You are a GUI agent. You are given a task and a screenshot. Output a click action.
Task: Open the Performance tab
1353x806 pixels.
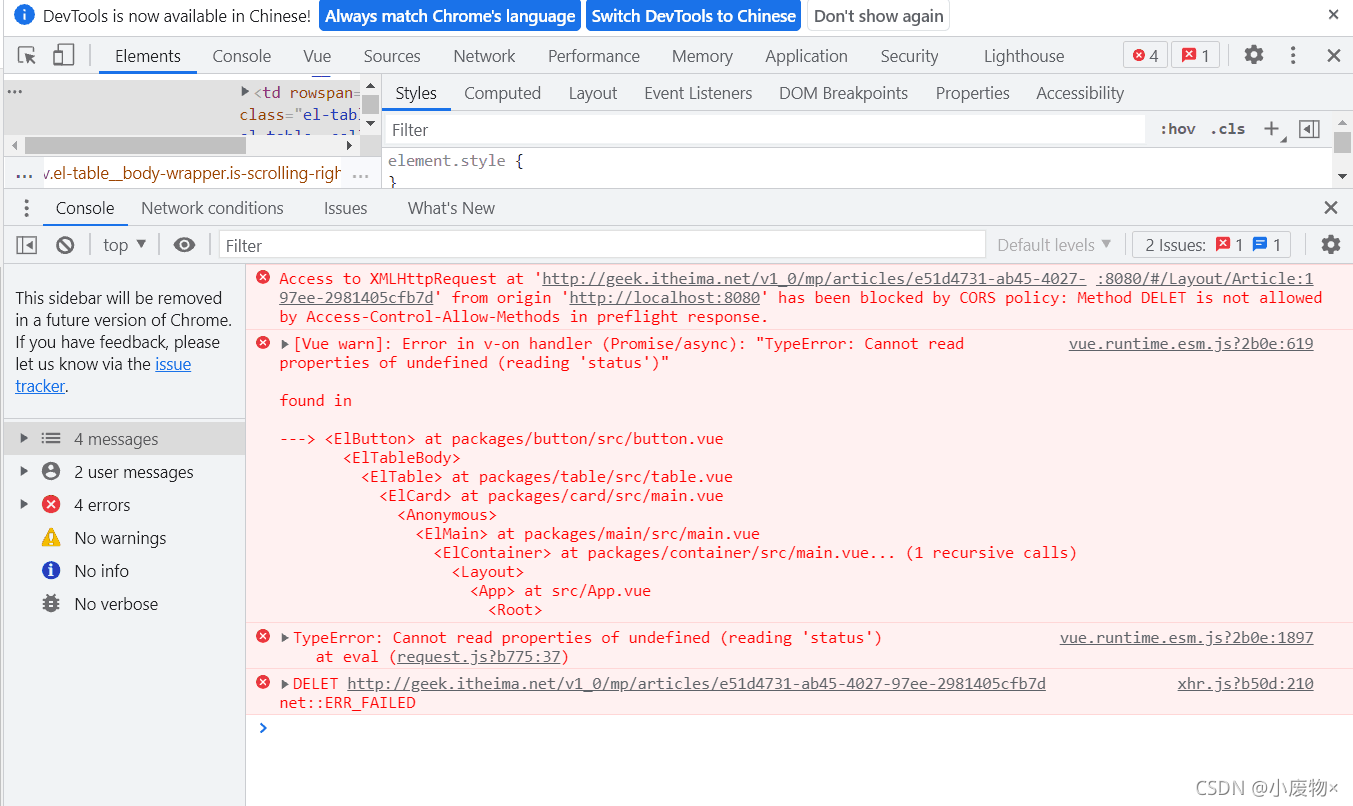click(x=594, y=56)
